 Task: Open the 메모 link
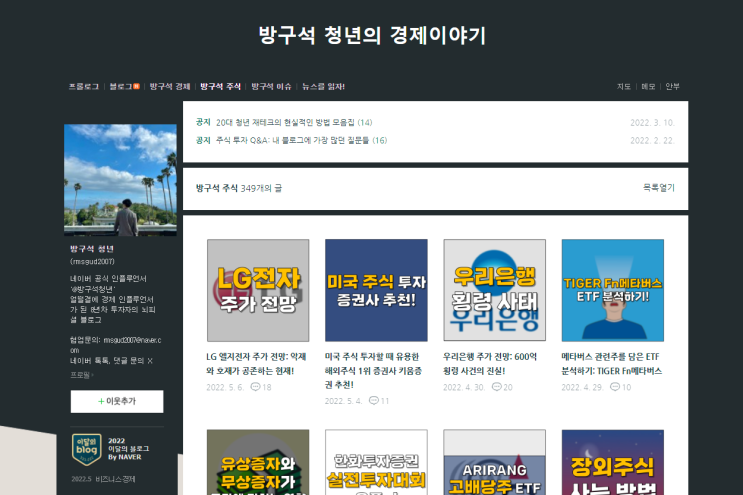648,87
